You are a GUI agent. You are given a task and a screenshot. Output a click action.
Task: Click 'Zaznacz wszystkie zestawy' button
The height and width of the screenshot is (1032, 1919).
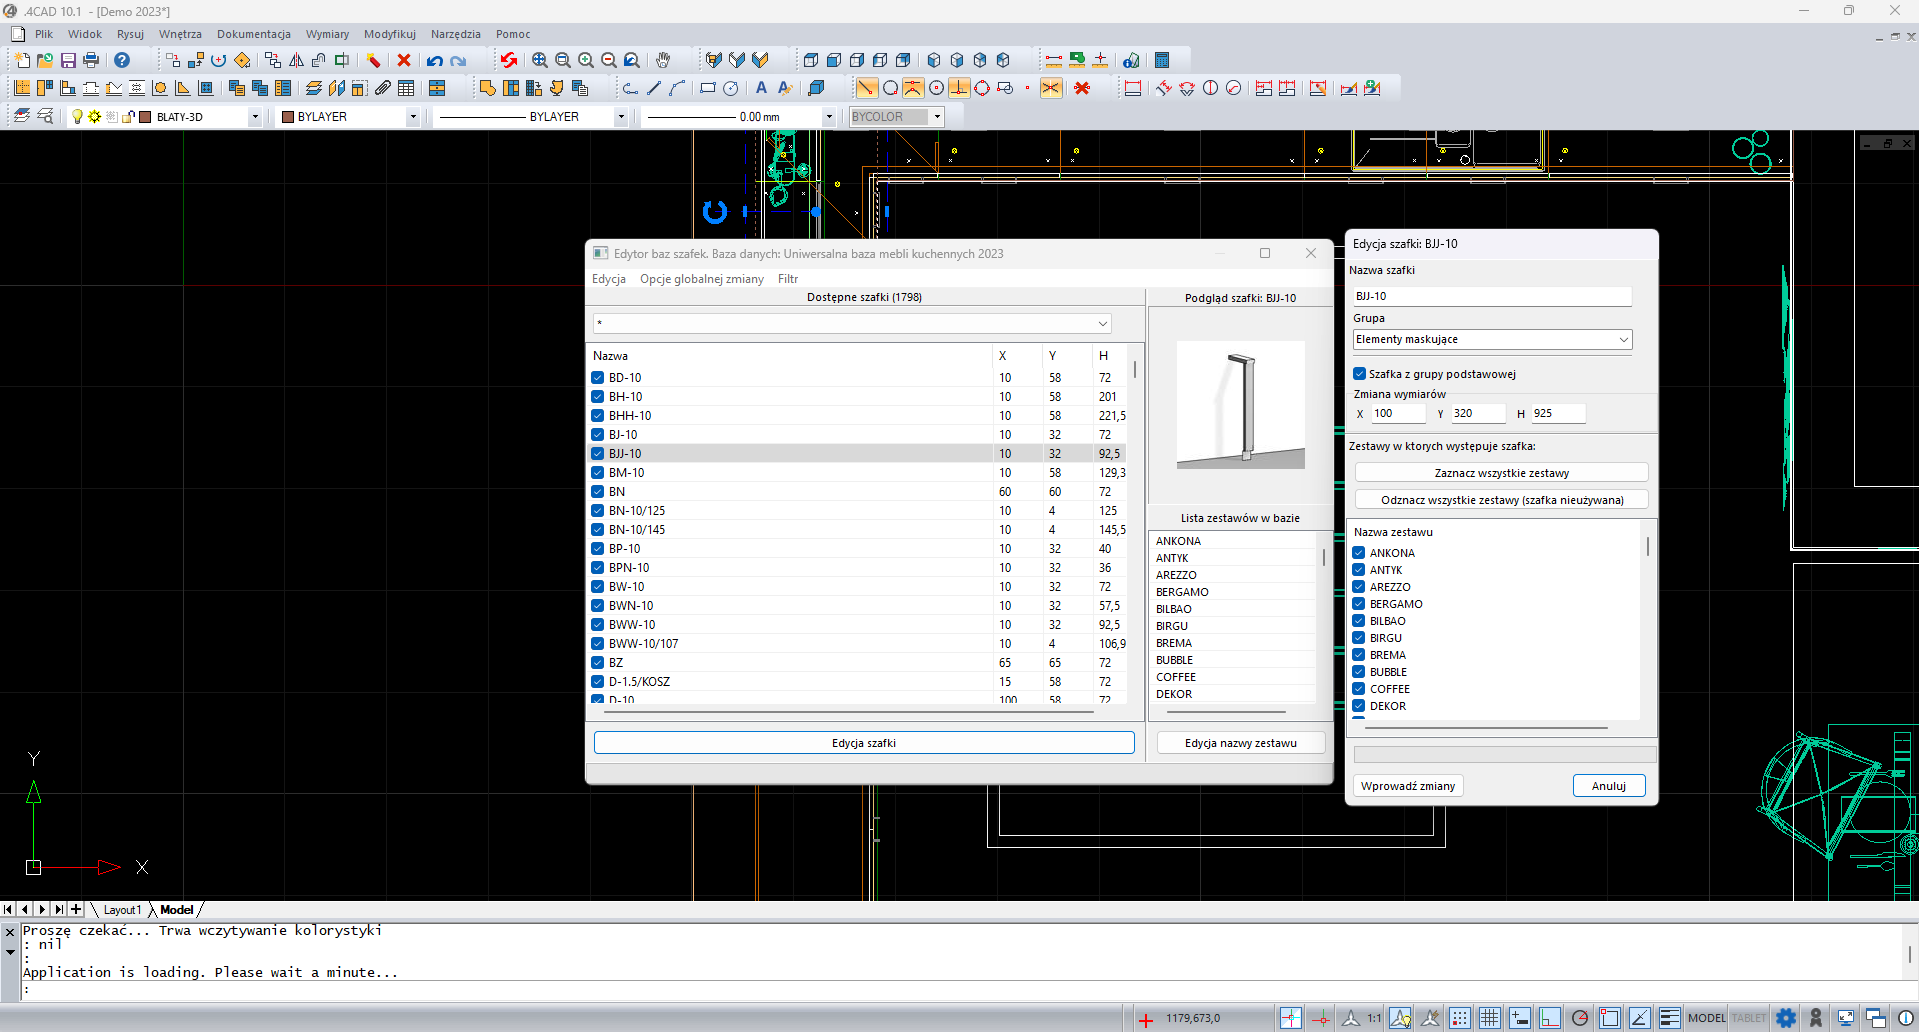tap(1500, 473)
